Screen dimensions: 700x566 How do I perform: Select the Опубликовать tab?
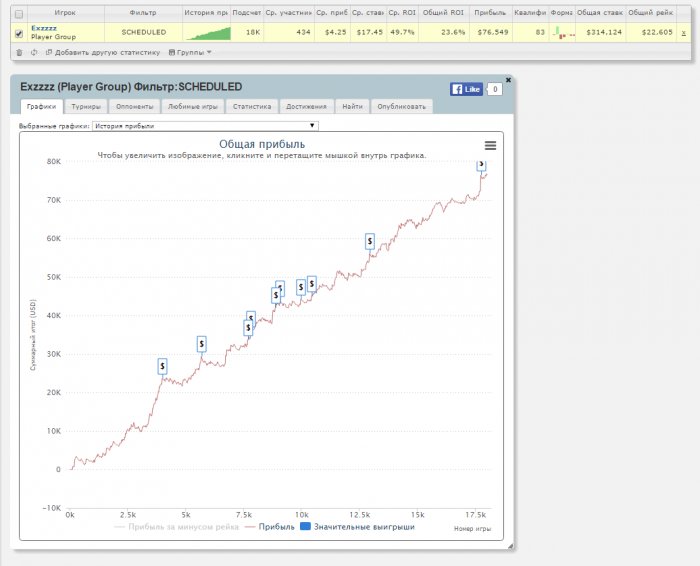401,107
